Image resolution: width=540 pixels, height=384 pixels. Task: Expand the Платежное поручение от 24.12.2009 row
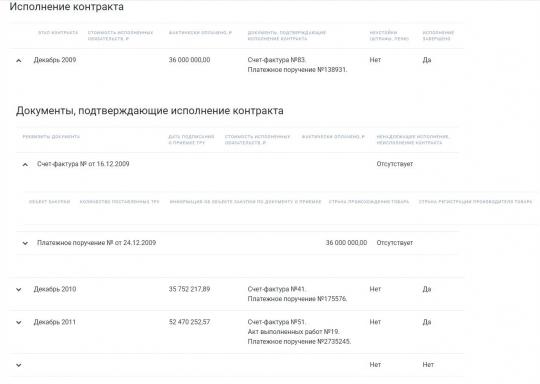click(x=25, y=243)
